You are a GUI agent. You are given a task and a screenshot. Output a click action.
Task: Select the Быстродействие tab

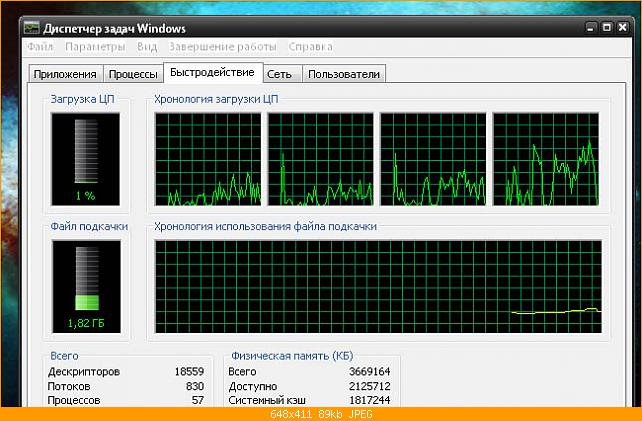pyautogui.click(x=212, y=72)
